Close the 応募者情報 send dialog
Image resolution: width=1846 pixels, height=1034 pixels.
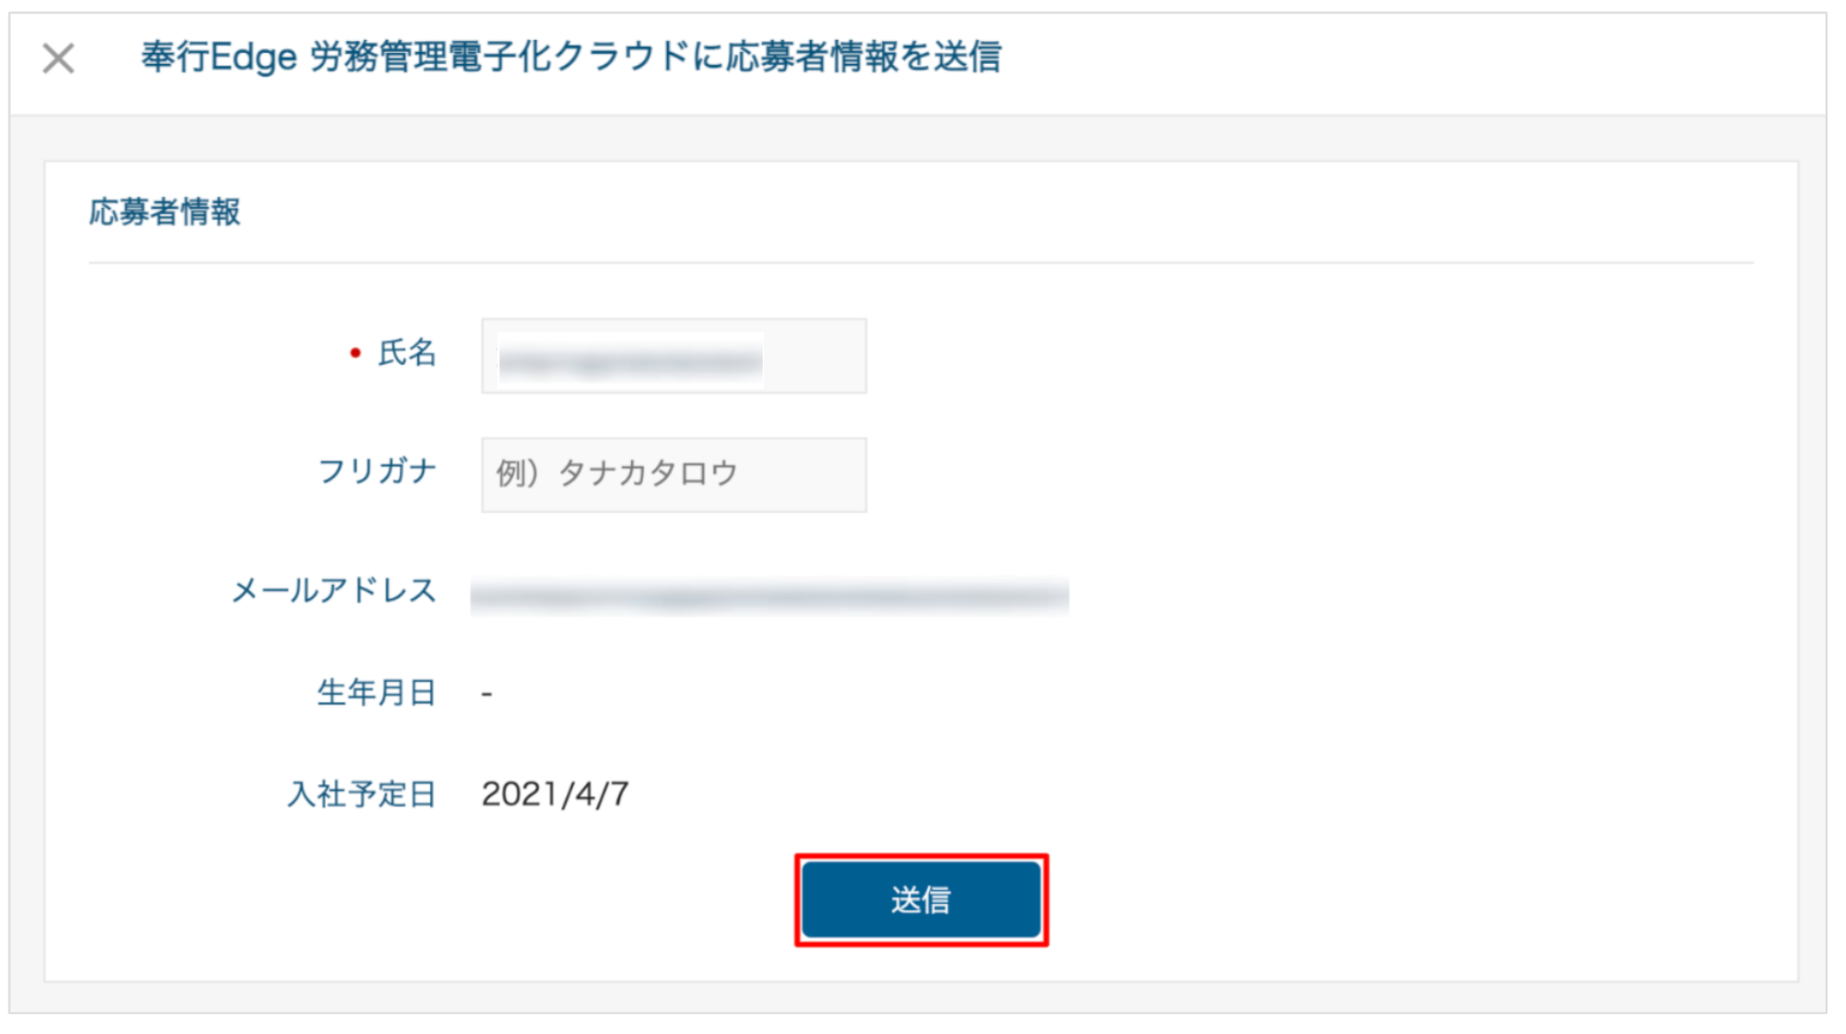58,58
